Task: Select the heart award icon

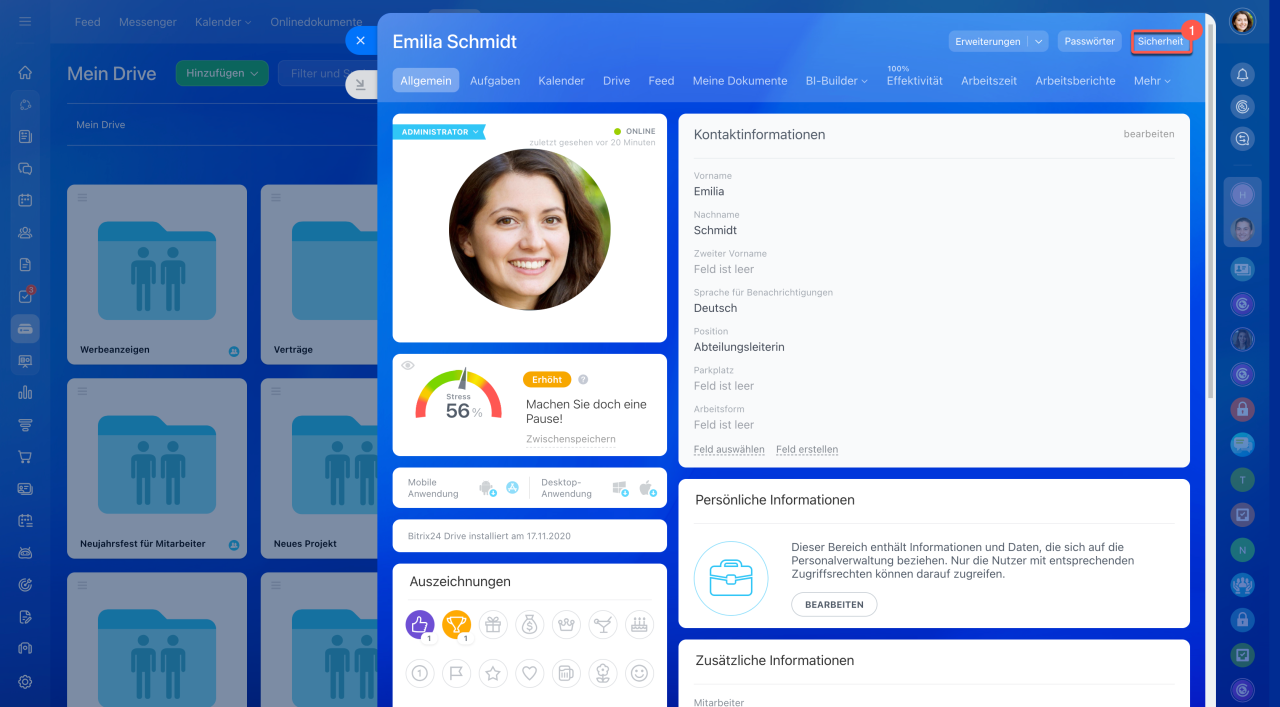Action: (530, 673)
